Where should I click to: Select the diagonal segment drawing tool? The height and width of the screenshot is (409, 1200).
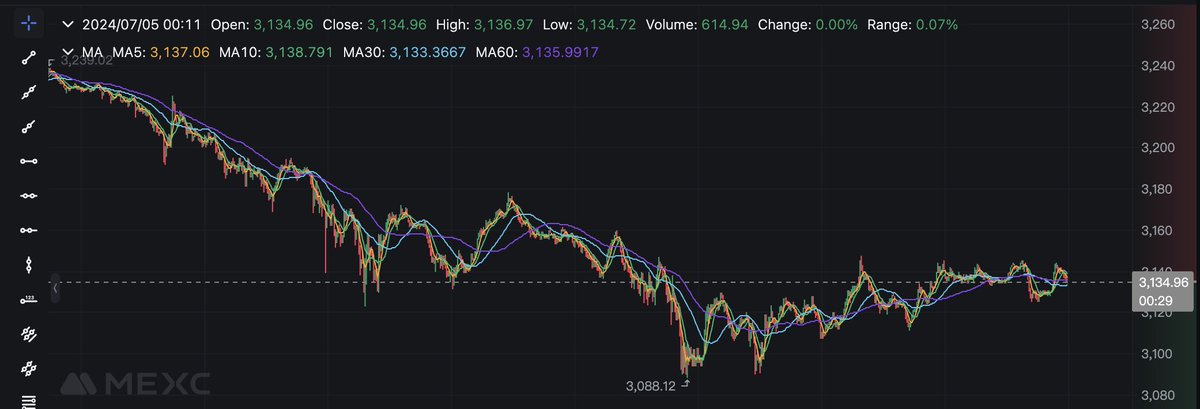point(29,59)
